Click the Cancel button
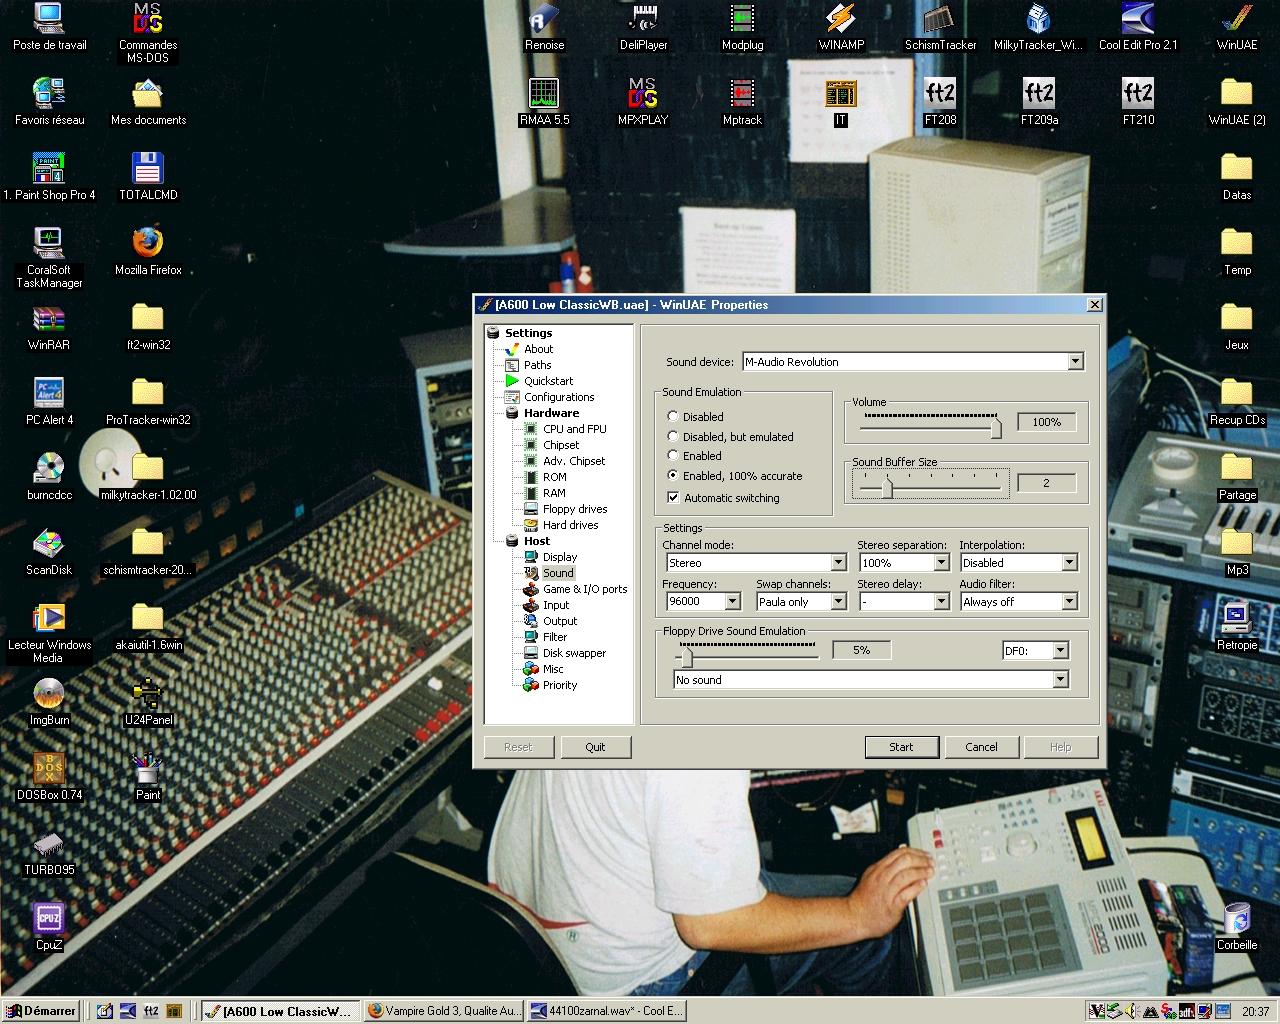Screen dimensions: 1280x1024 pos(981,747)
